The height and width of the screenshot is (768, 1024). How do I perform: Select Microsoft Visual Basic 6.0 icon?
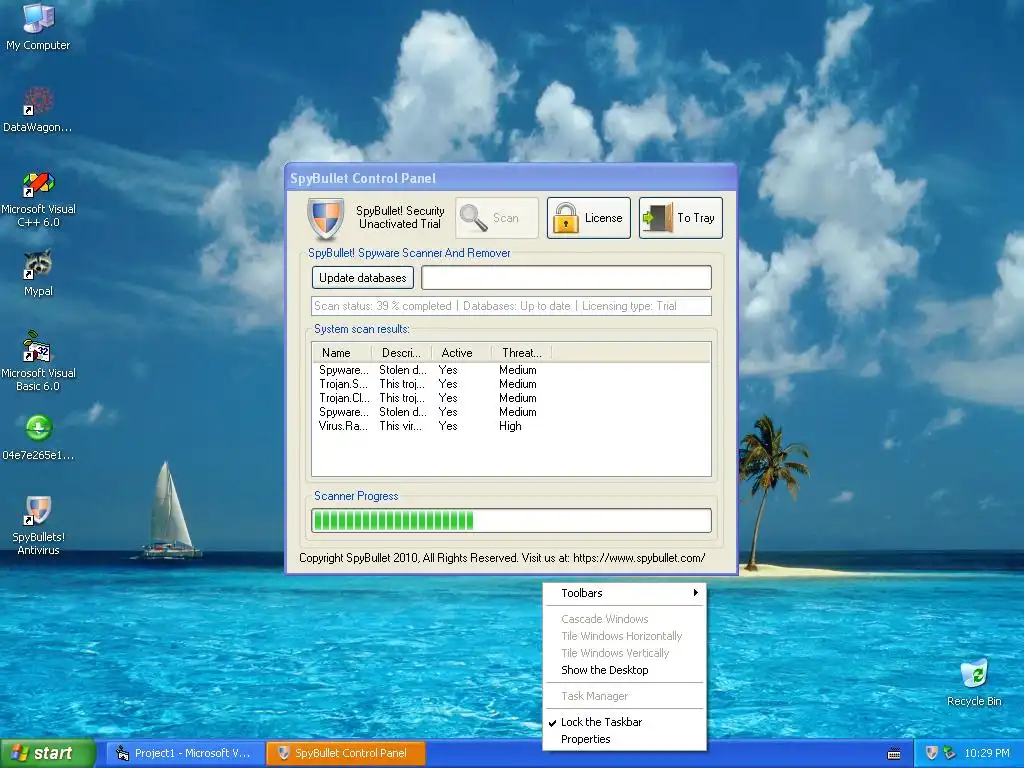(38, 361)
